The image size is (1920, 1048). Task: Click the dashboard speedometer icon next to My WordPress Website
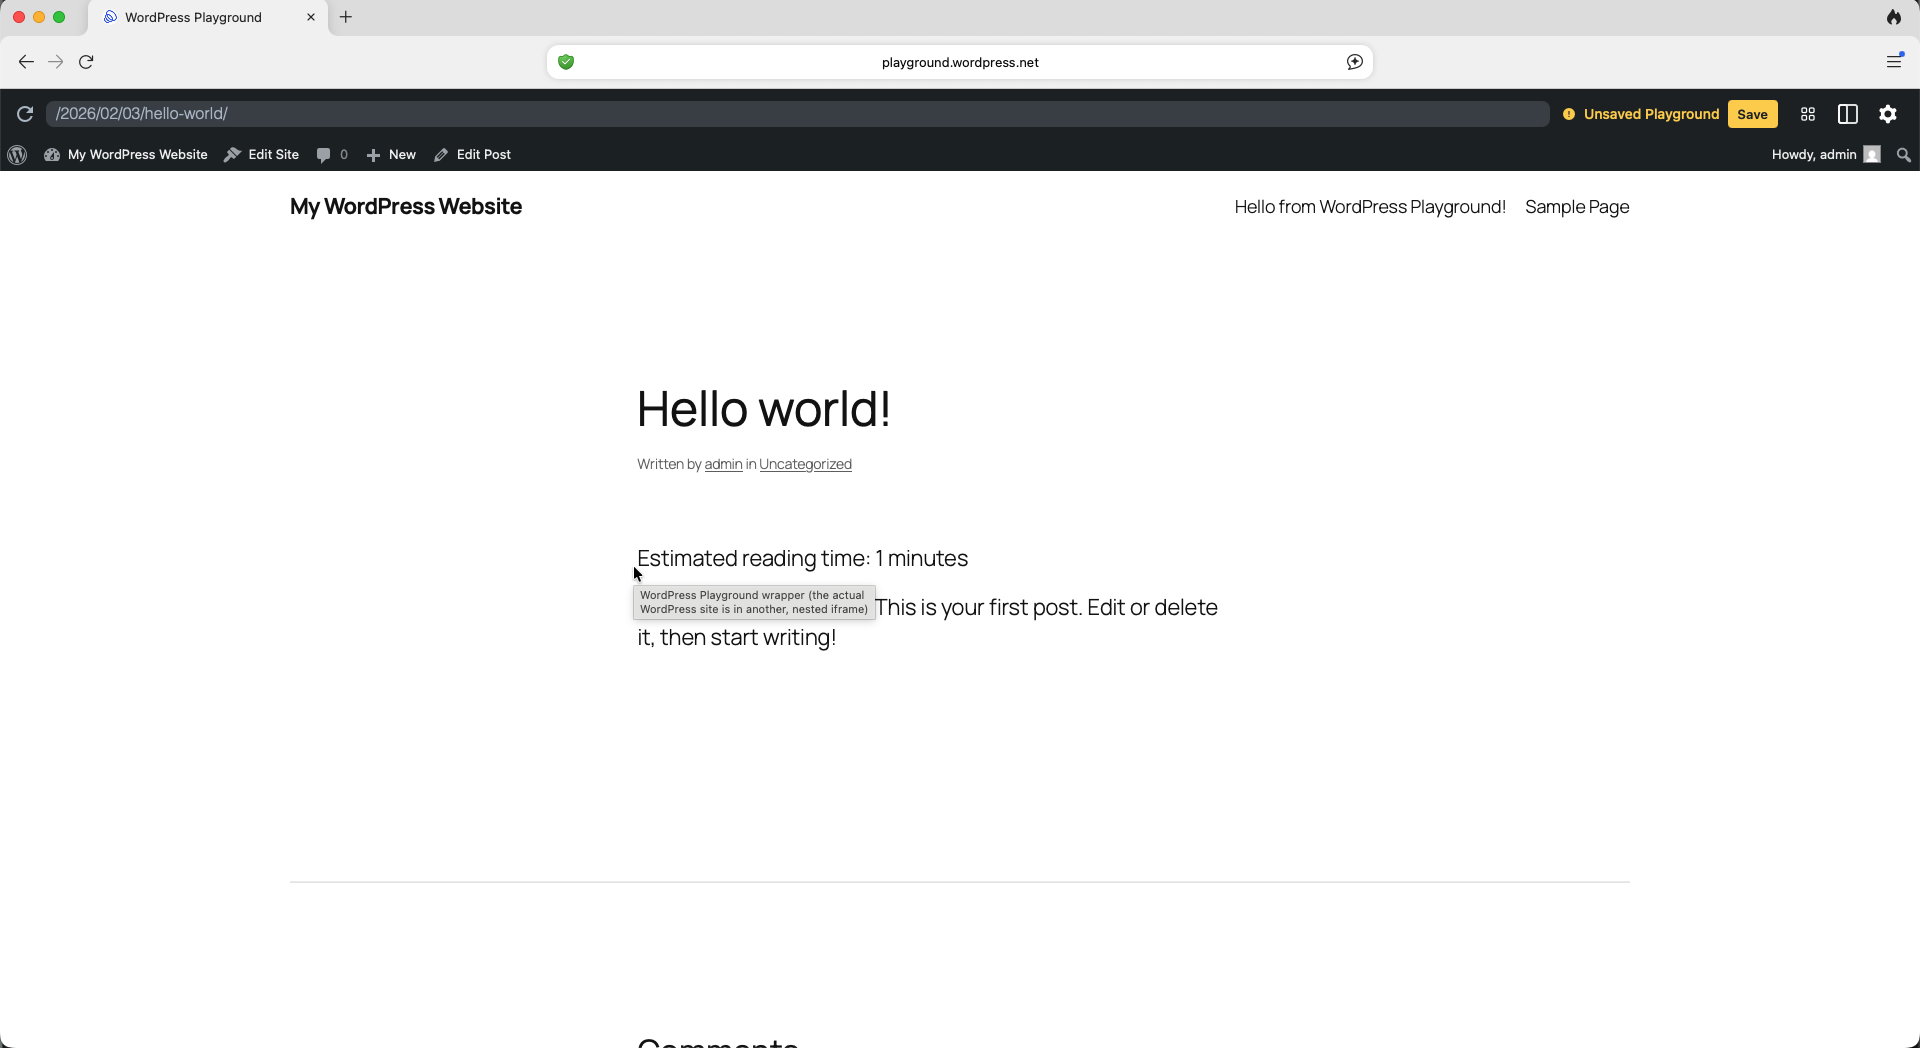point(52,154)
